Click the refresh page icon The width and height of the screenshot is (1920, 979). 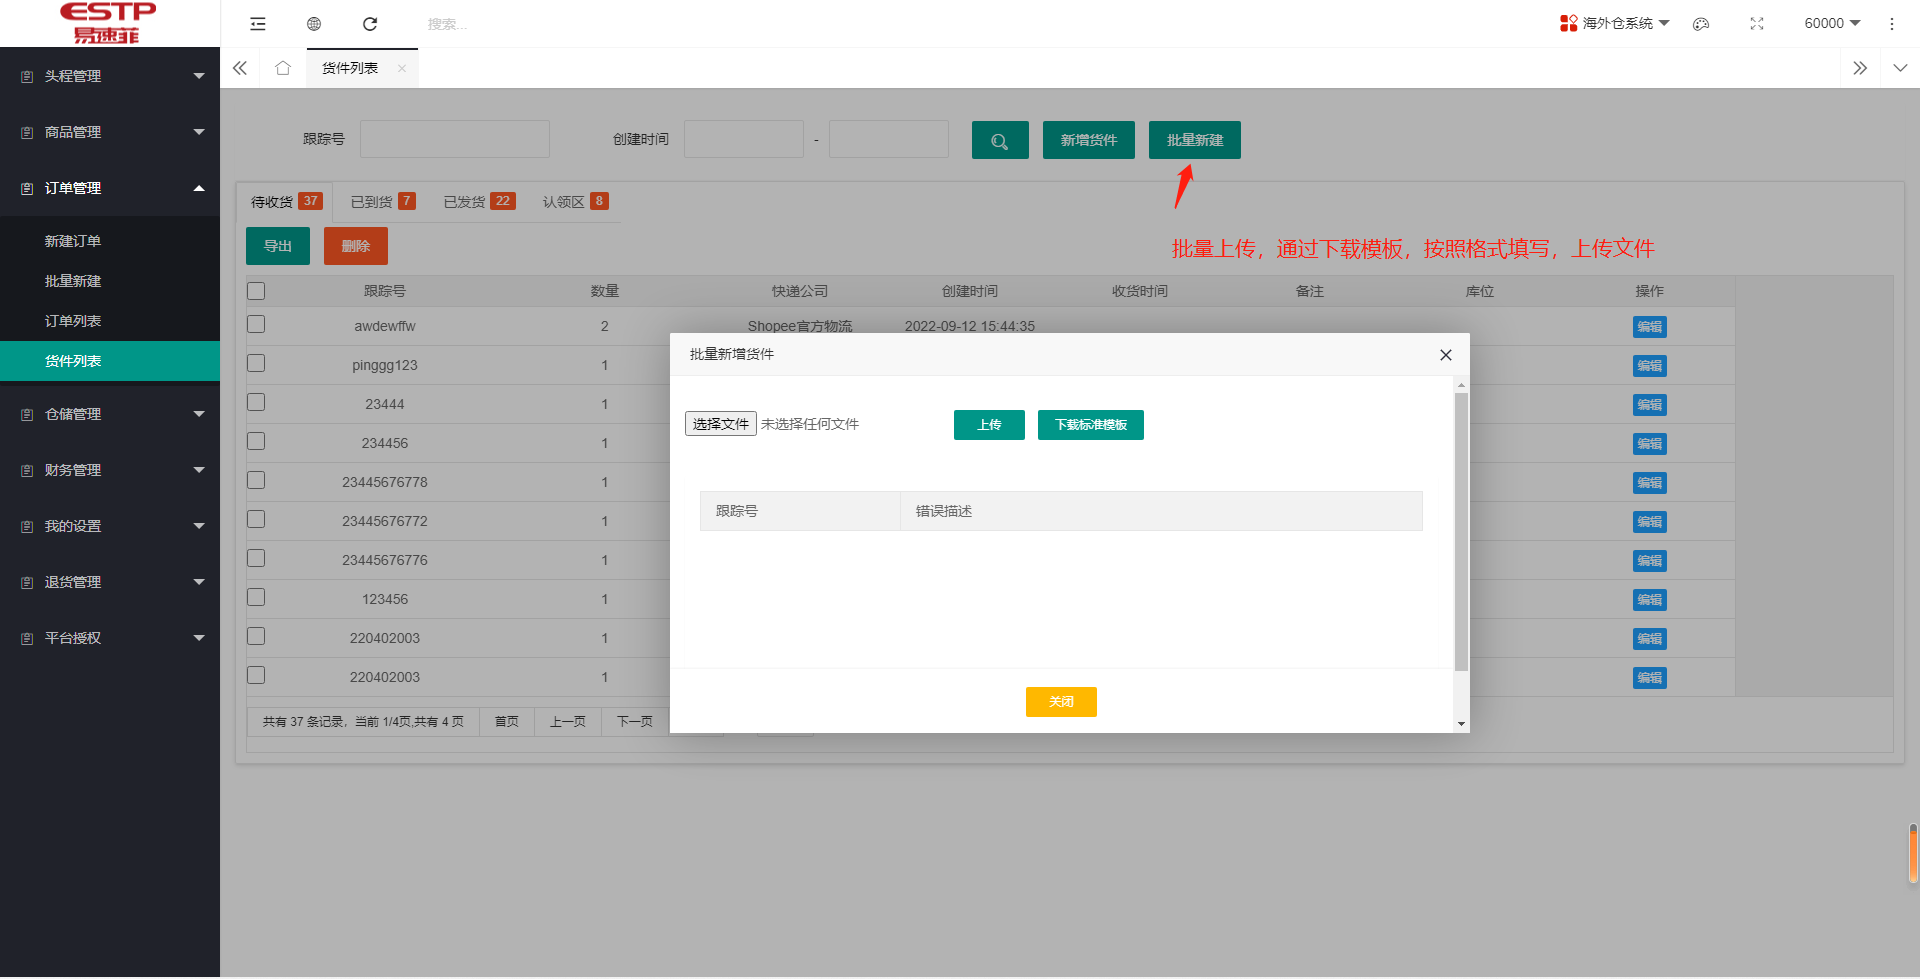[370, 24]
